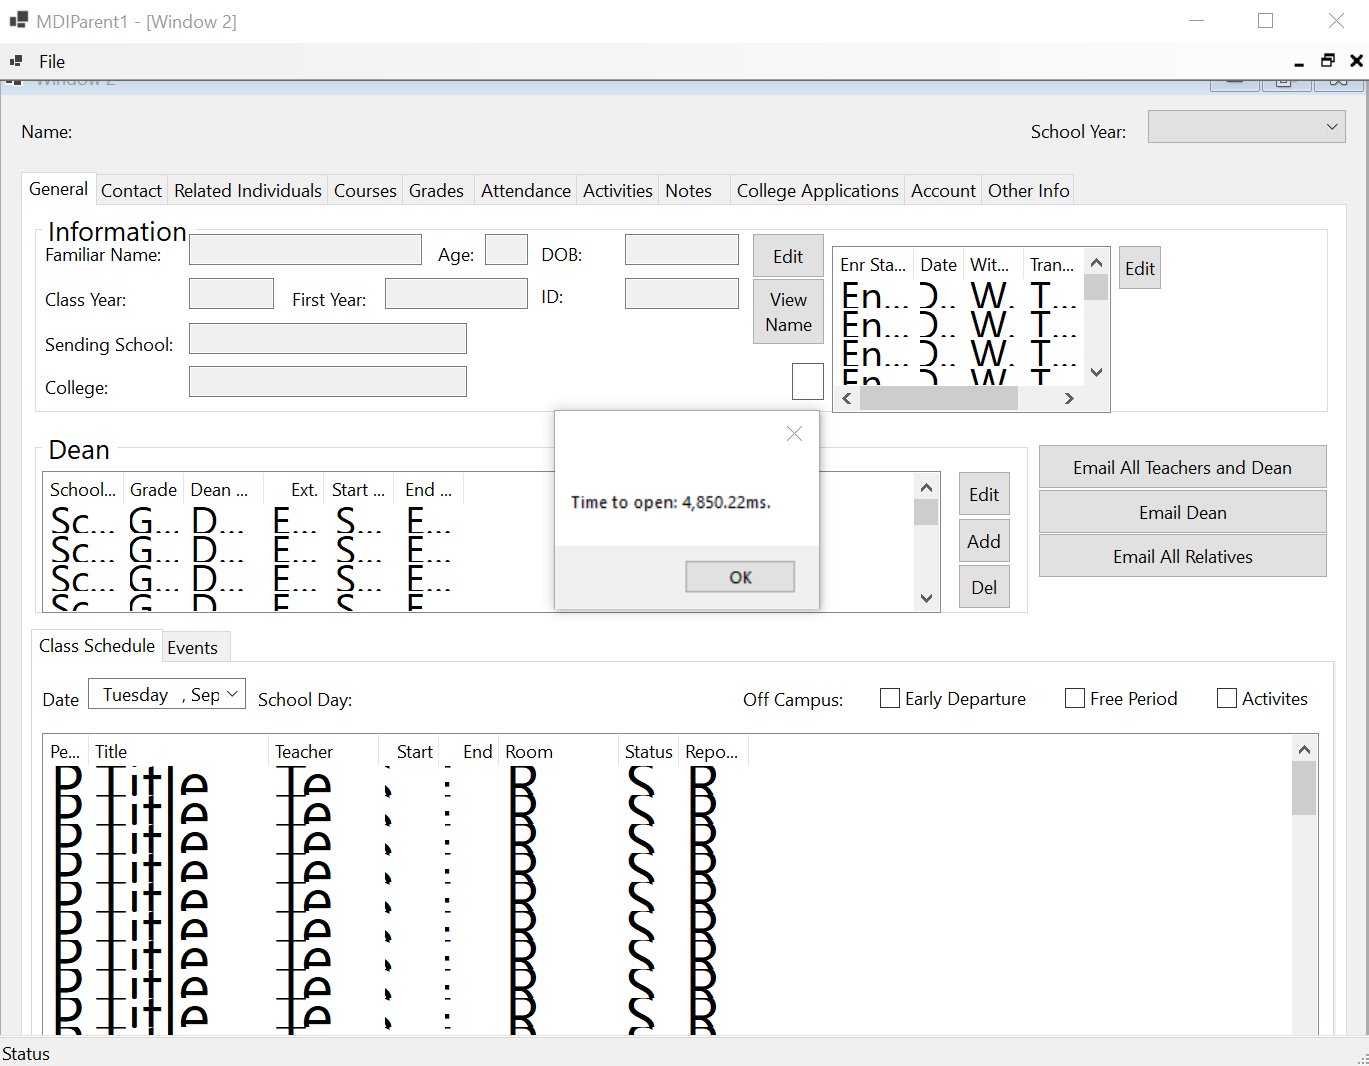This screenshot has width=1369, height=1066.
Task: Click Grade column header in Dean list
Action: (x=153, y=490)
